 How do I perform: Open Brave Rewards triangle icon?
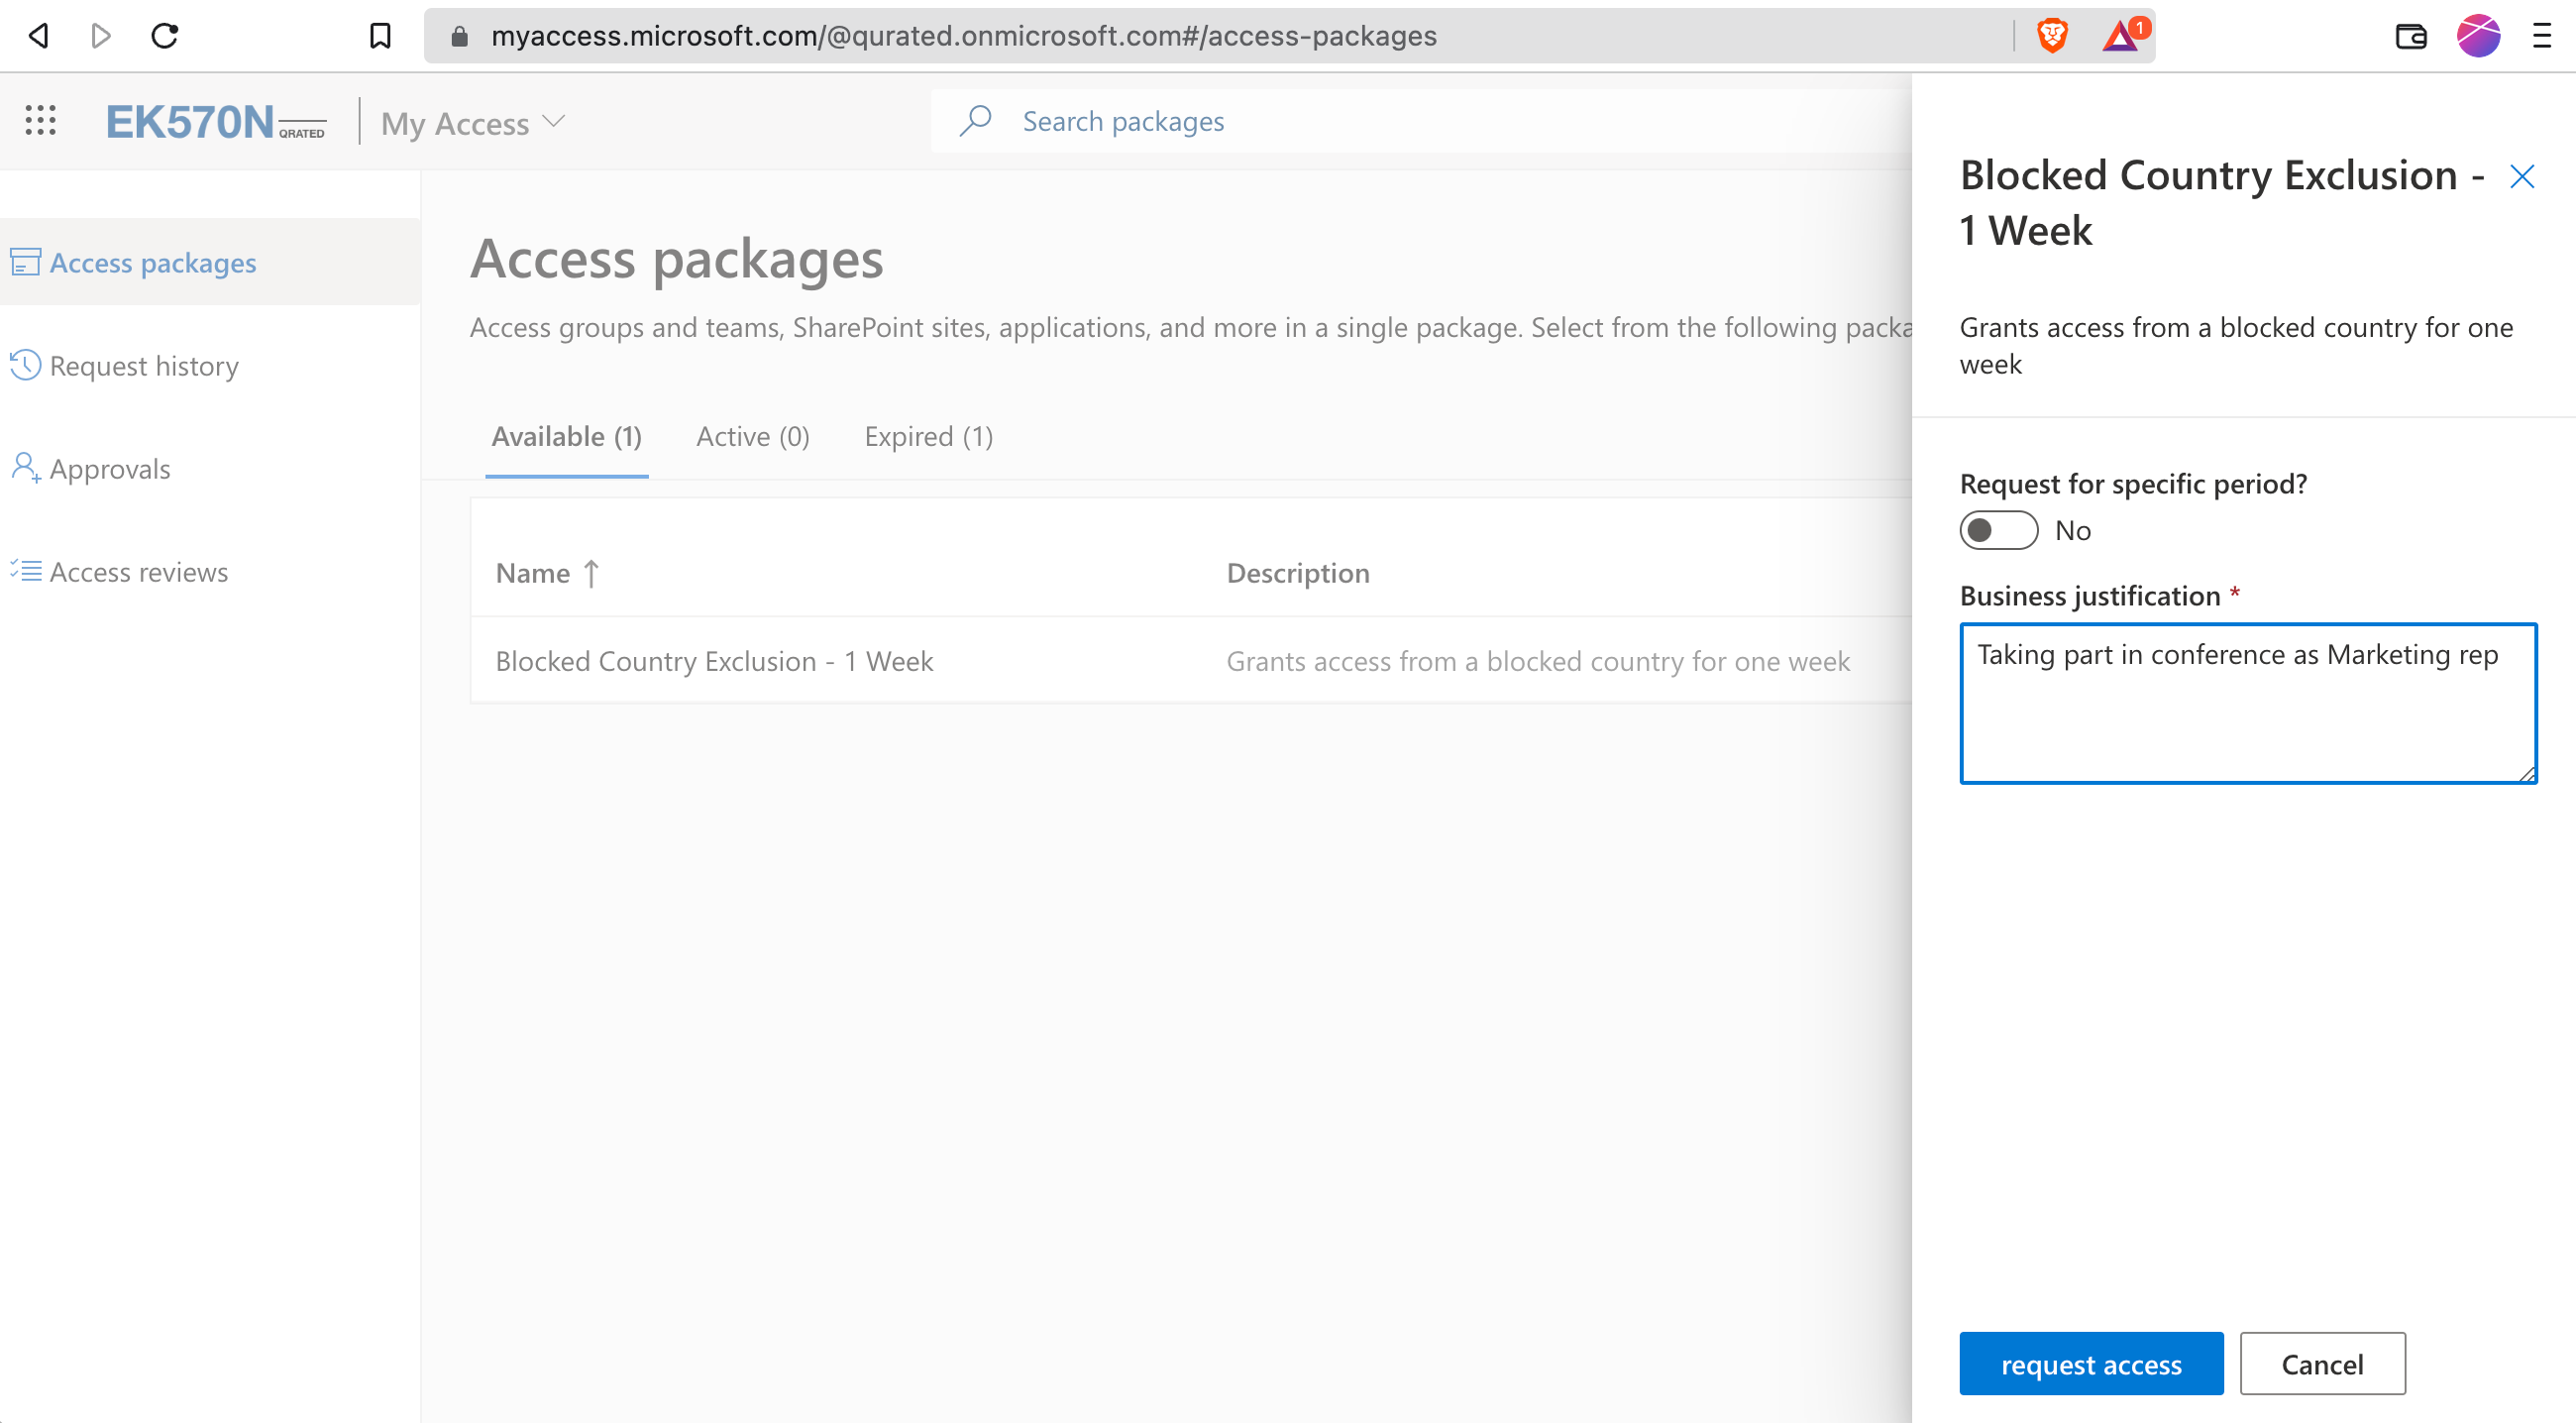tap(2121, 36)
